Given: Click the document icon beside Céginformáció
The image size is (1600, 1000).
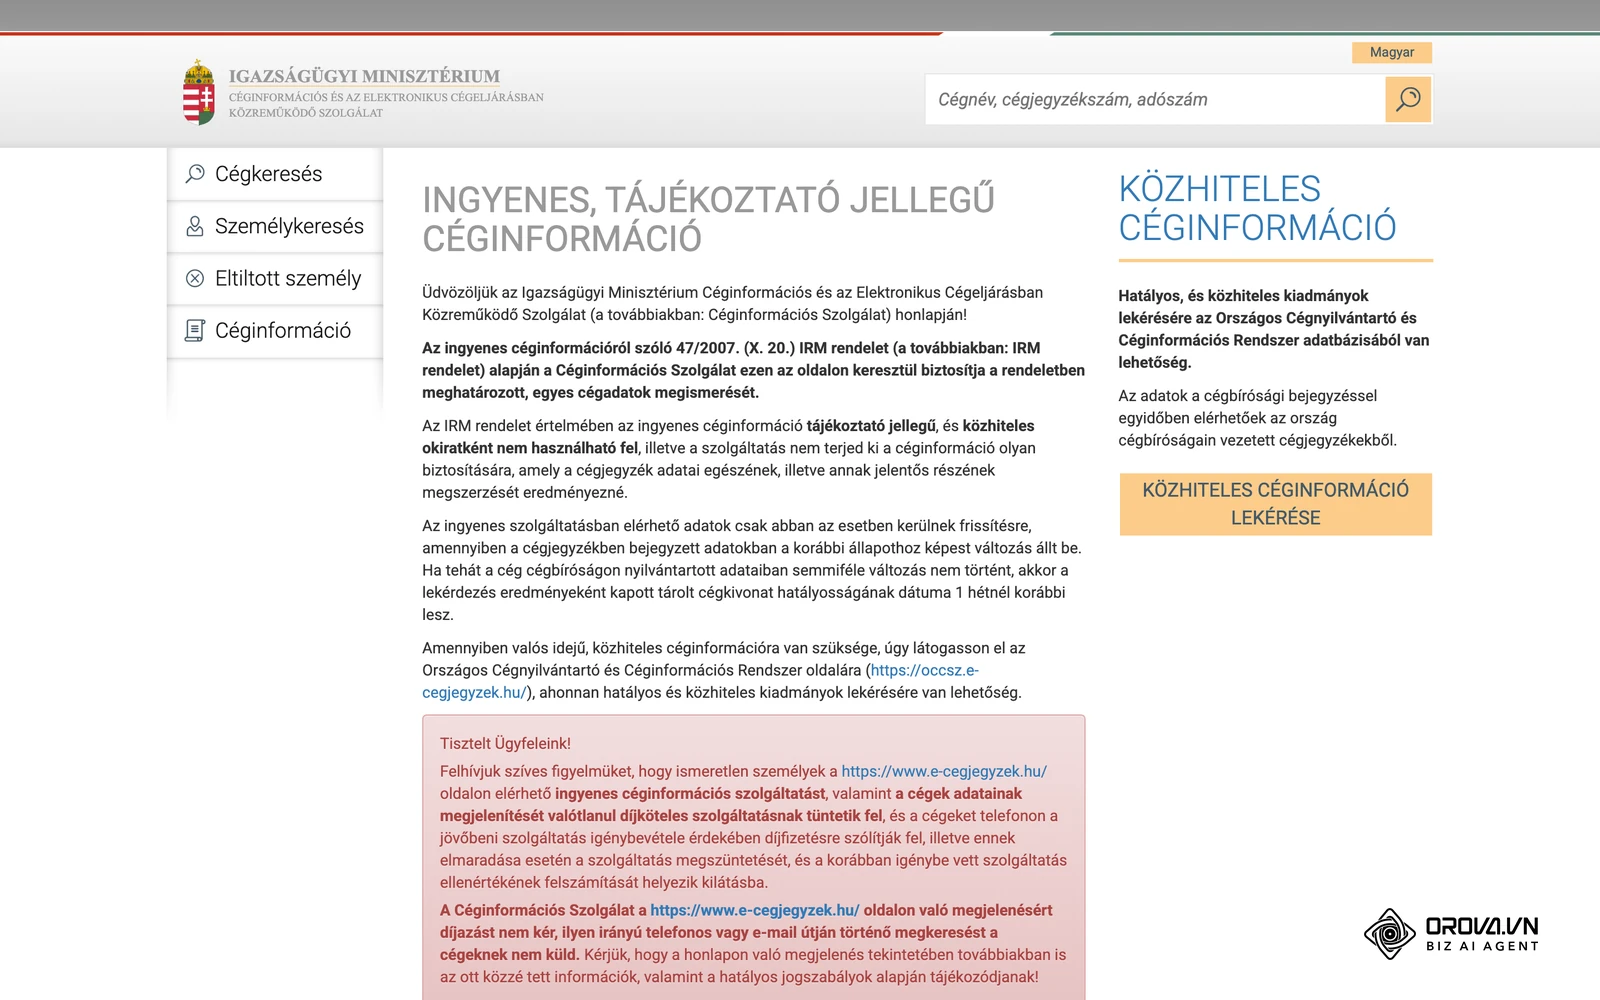Looking at the screenshot, I should click(x=195, y=330).
